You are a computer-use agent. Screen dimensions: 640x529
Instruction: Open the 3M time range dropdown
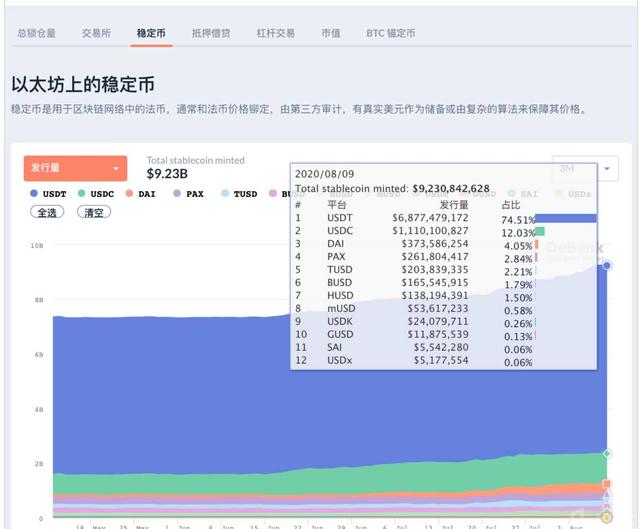[585, 168]
